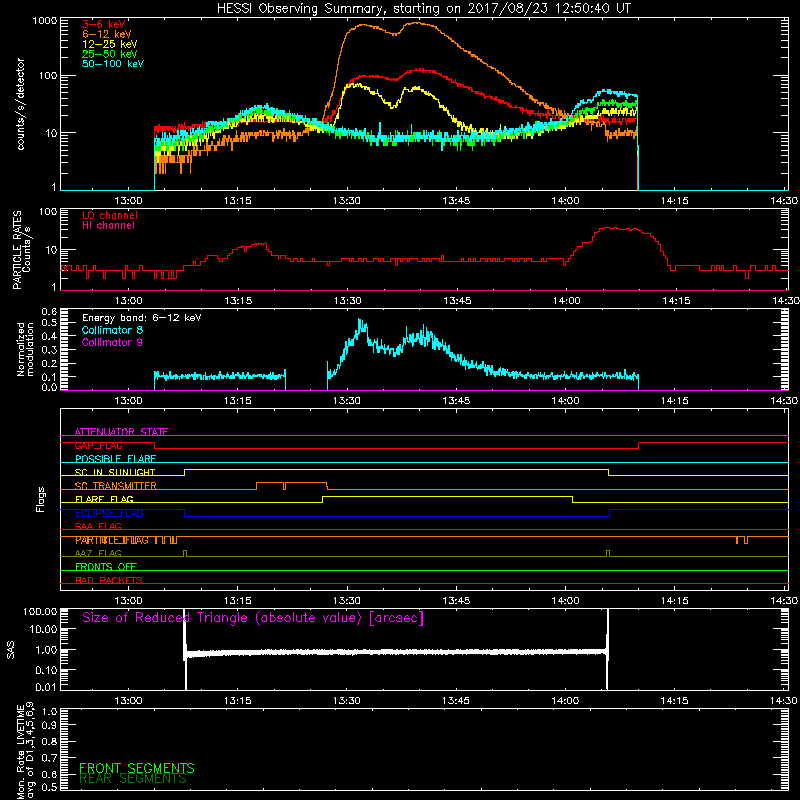Click the LO channel legend label
This screenshot has width=800, height=800.
[x=110, y=215]
